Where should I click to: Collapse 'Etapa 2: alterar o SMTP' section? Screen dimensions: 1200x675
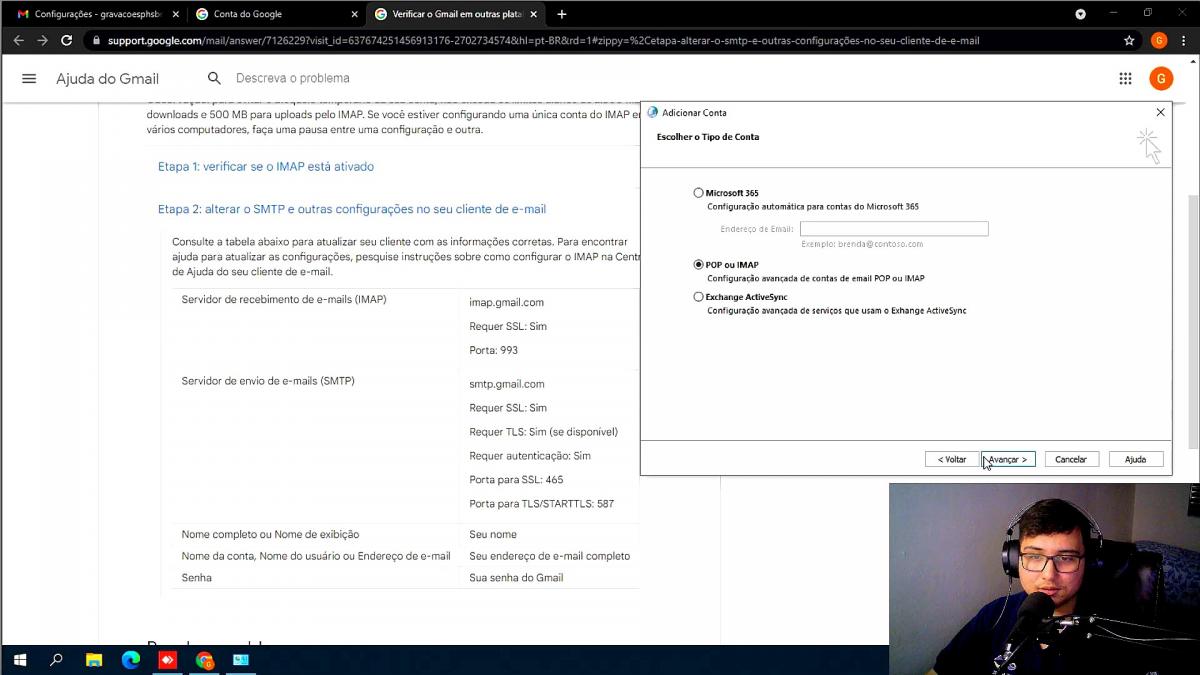pyautogui.click(x=352, y=209)
